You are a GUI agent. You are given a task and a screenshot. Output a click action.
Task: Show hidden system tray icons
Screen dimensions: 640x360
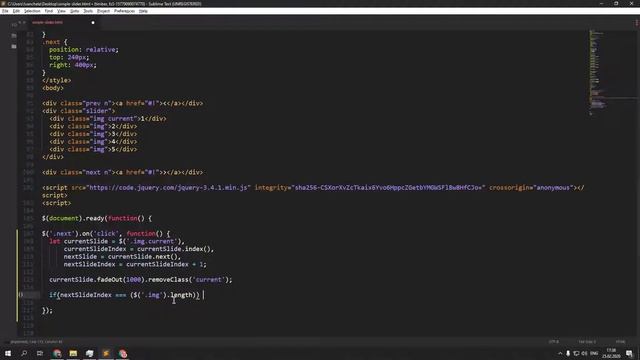point(560,353)
